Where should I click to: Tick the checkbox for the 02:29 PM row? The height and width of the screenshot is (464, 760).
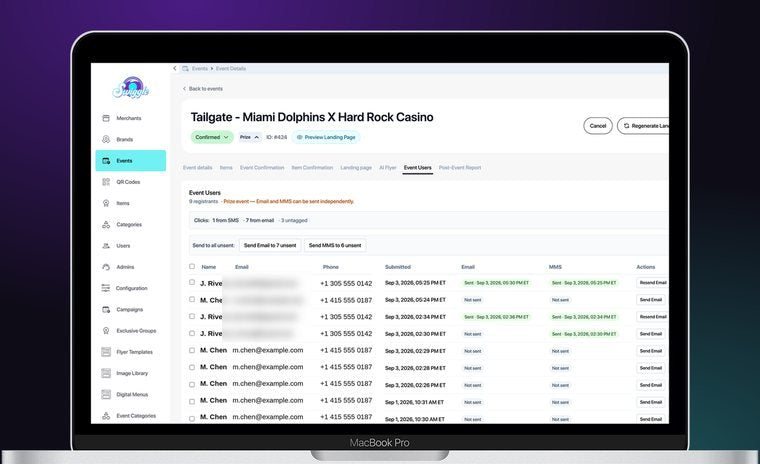[192, 351]
